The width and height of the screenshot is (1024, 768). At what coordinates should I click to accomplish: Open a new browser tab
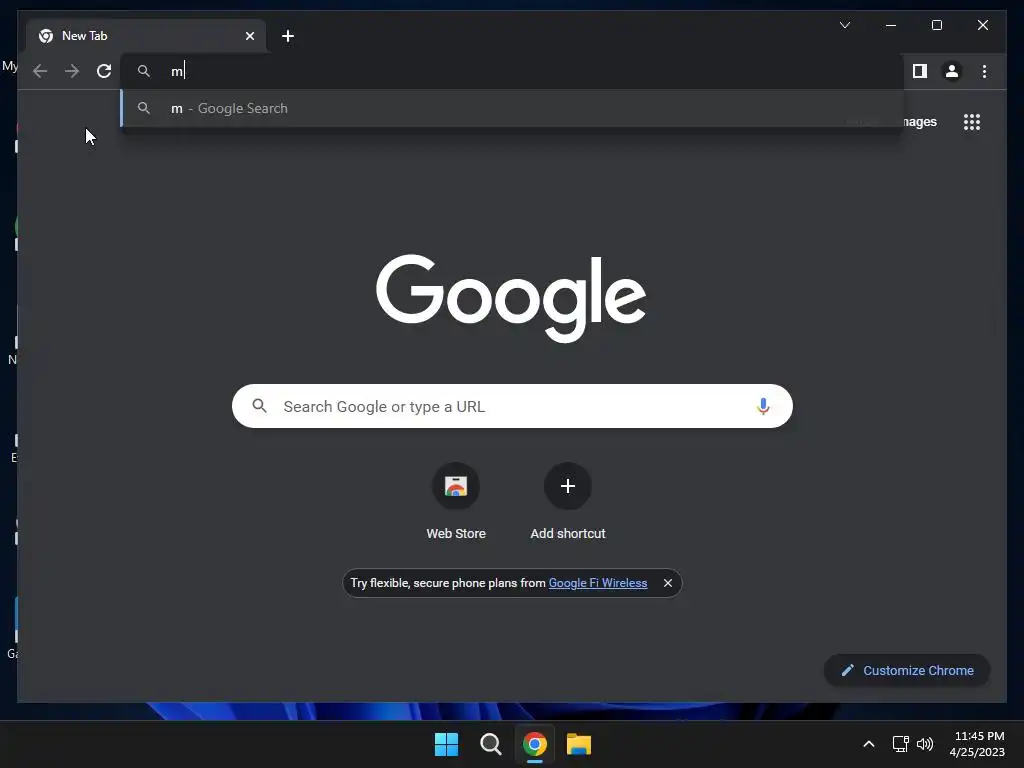click(x=287, y=36)
